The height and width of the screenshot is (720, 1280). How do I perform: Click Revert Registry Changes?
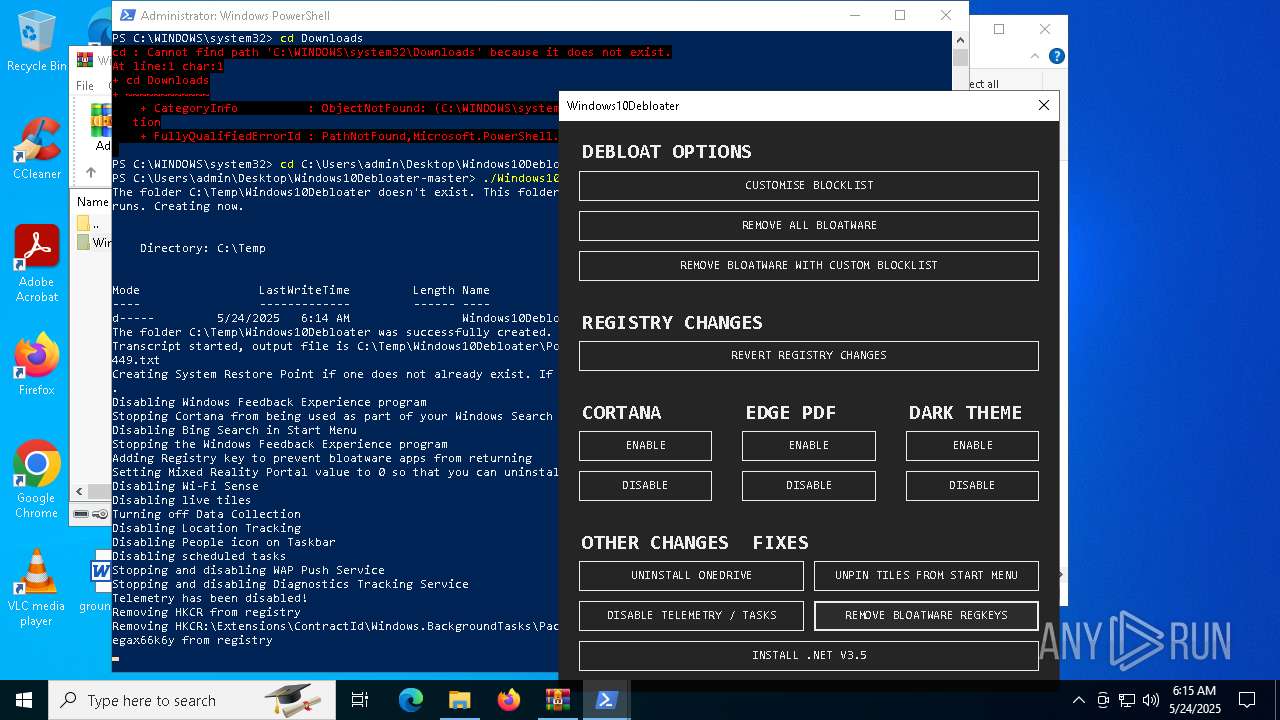(x=808, y=355)
